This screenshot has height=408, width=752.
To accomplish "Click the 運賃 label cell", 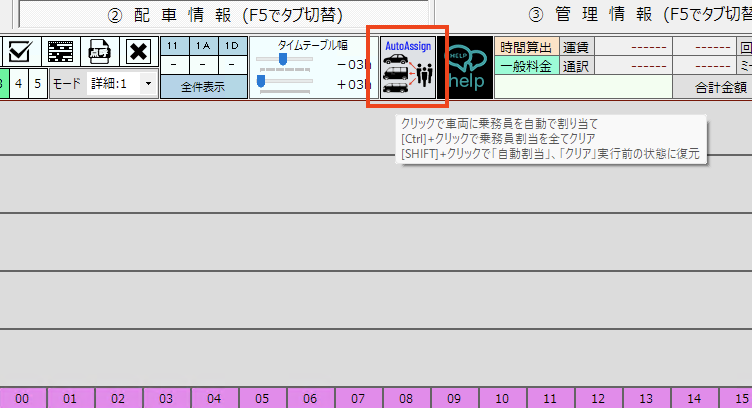I will tap(576, 47).
